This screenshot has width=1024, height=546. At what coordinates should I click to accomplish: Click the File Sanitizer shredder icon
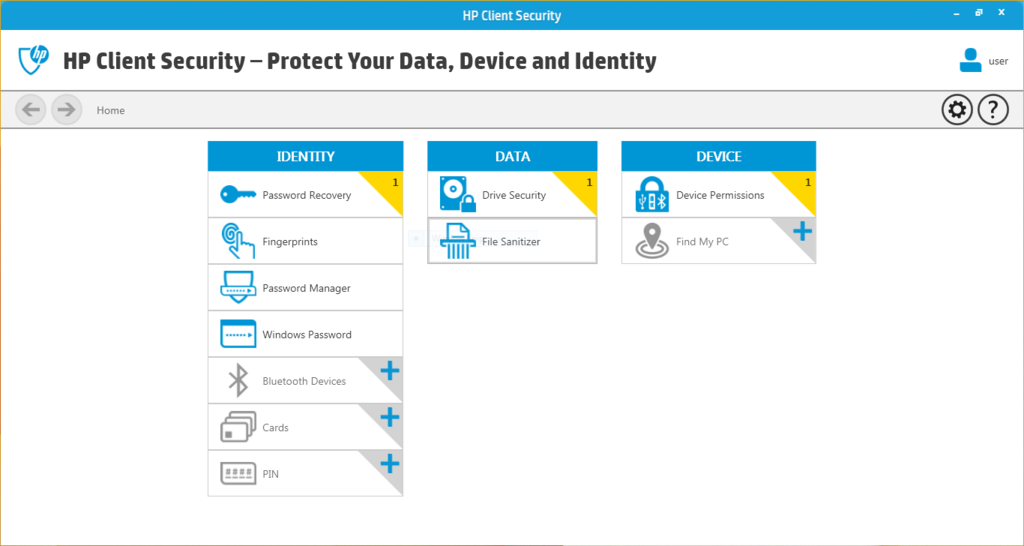(x=458, y=241)
